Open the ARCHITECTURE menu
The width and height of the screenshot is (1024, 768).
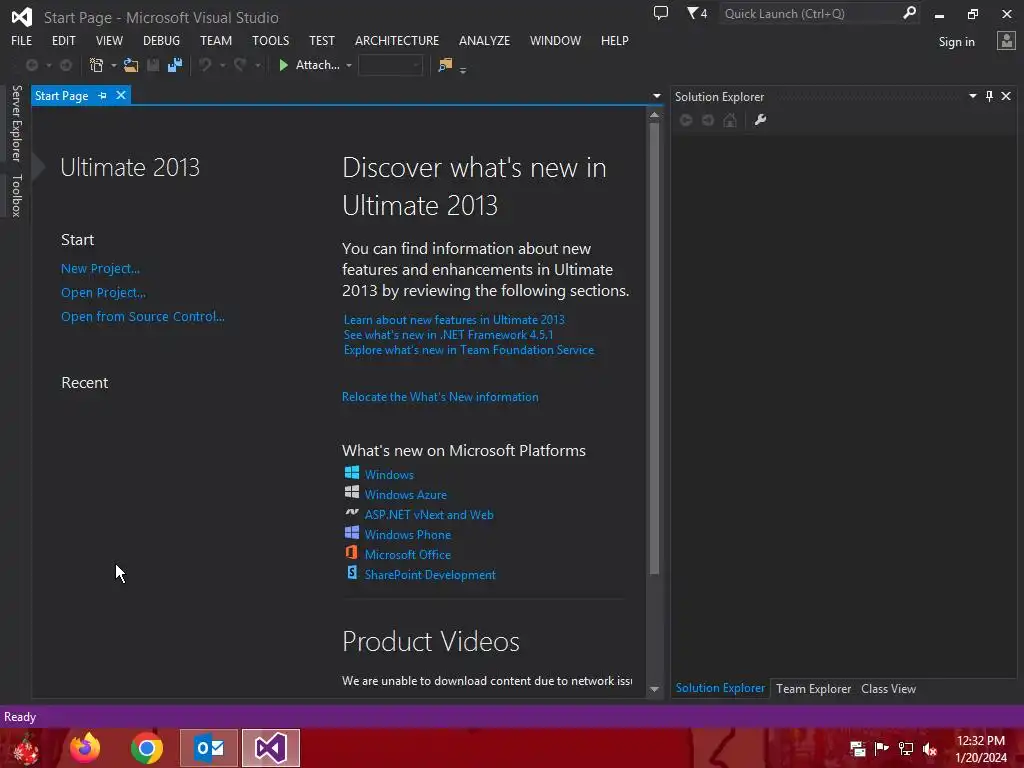(396, 40)
